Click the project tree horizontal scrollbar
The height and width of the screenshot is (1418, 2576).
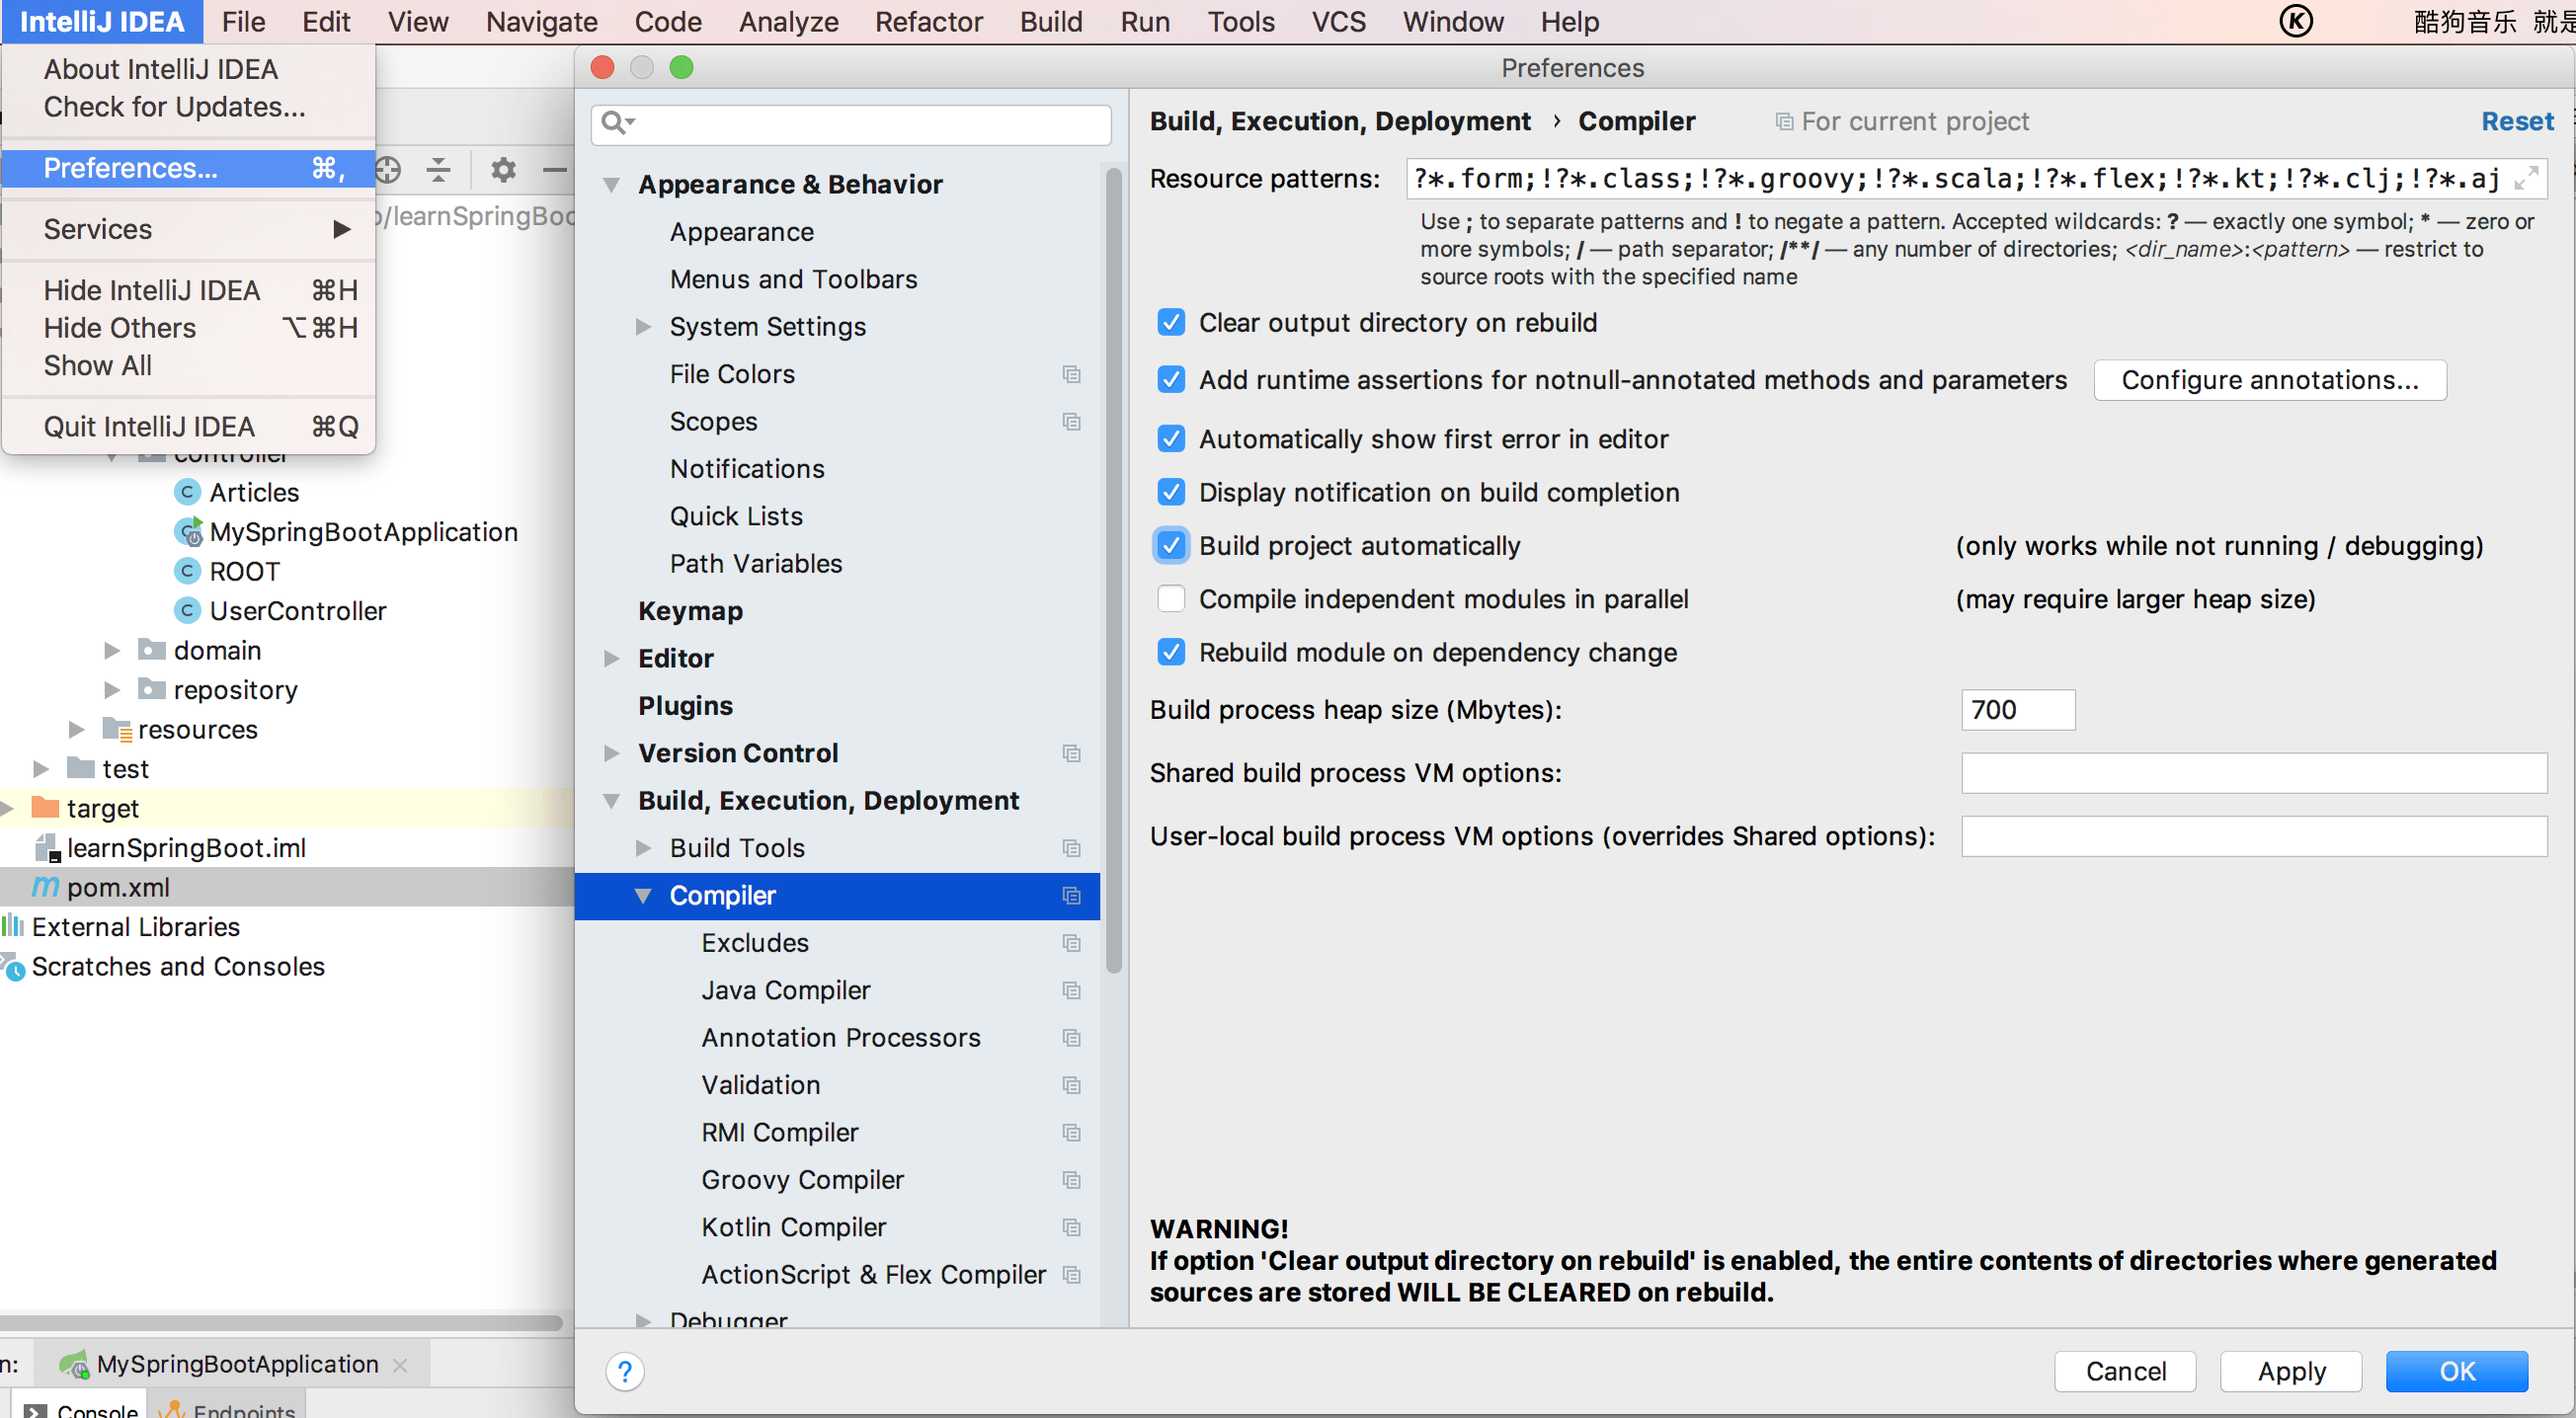click(x=282, y=1322)
